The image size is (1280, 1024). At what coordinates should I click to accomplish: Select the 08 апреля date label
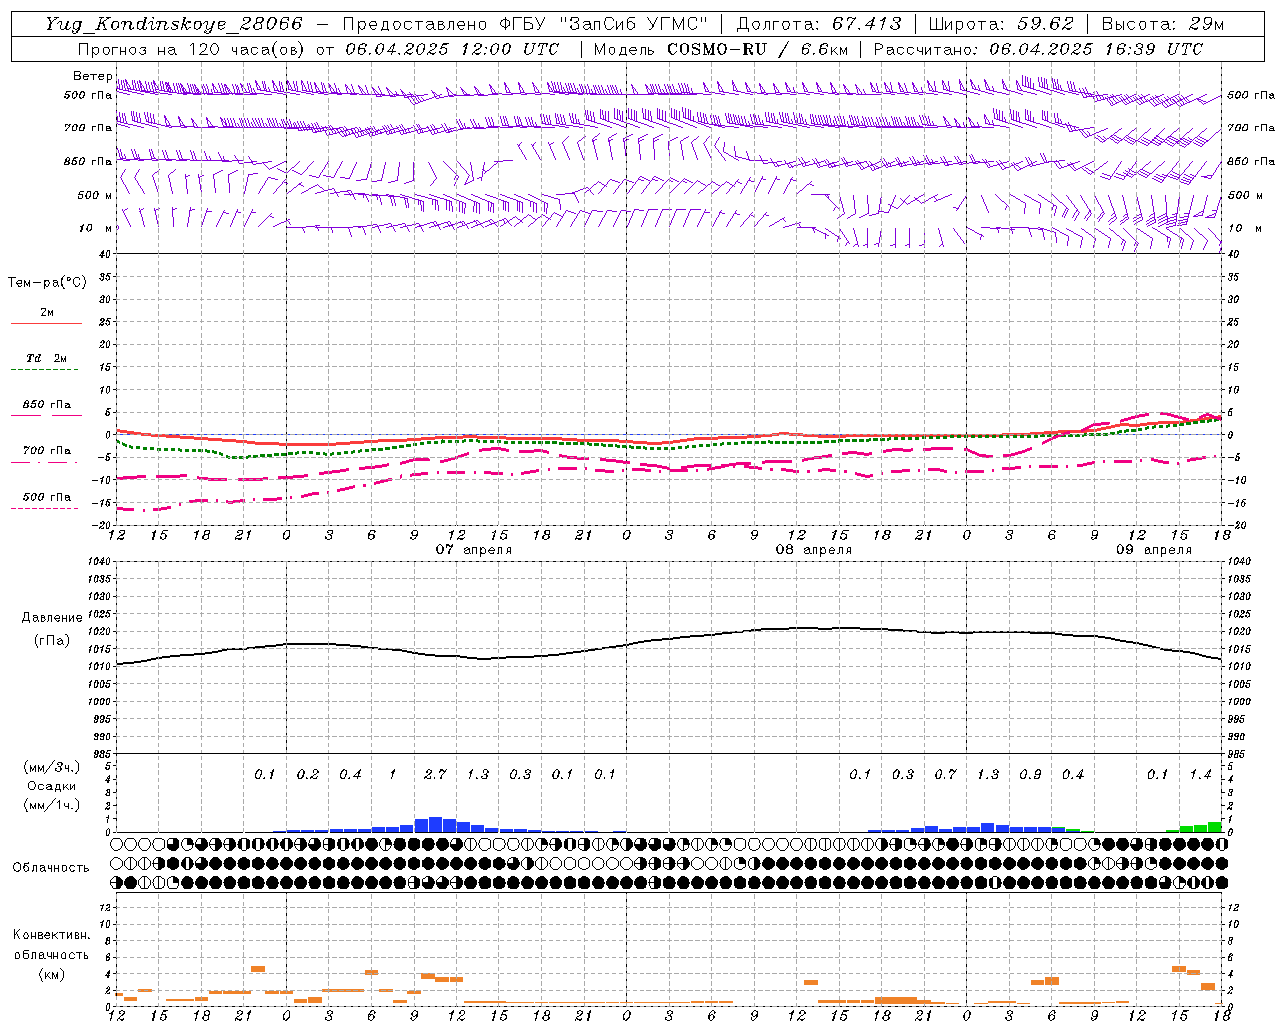coord(814,550)
